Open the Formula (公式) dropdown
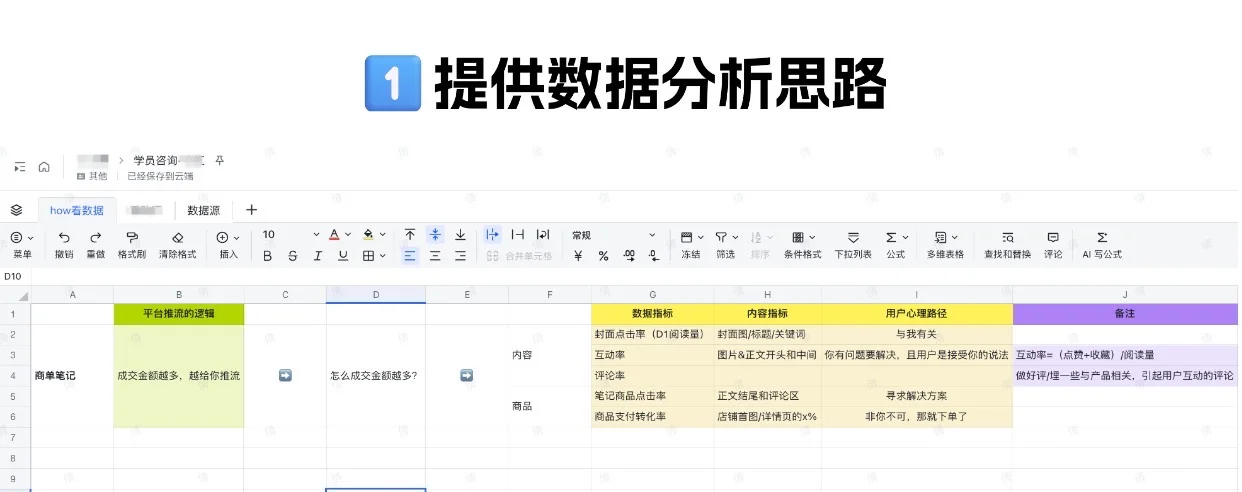This screenshot has width=1242, height=492. (895, 244)
